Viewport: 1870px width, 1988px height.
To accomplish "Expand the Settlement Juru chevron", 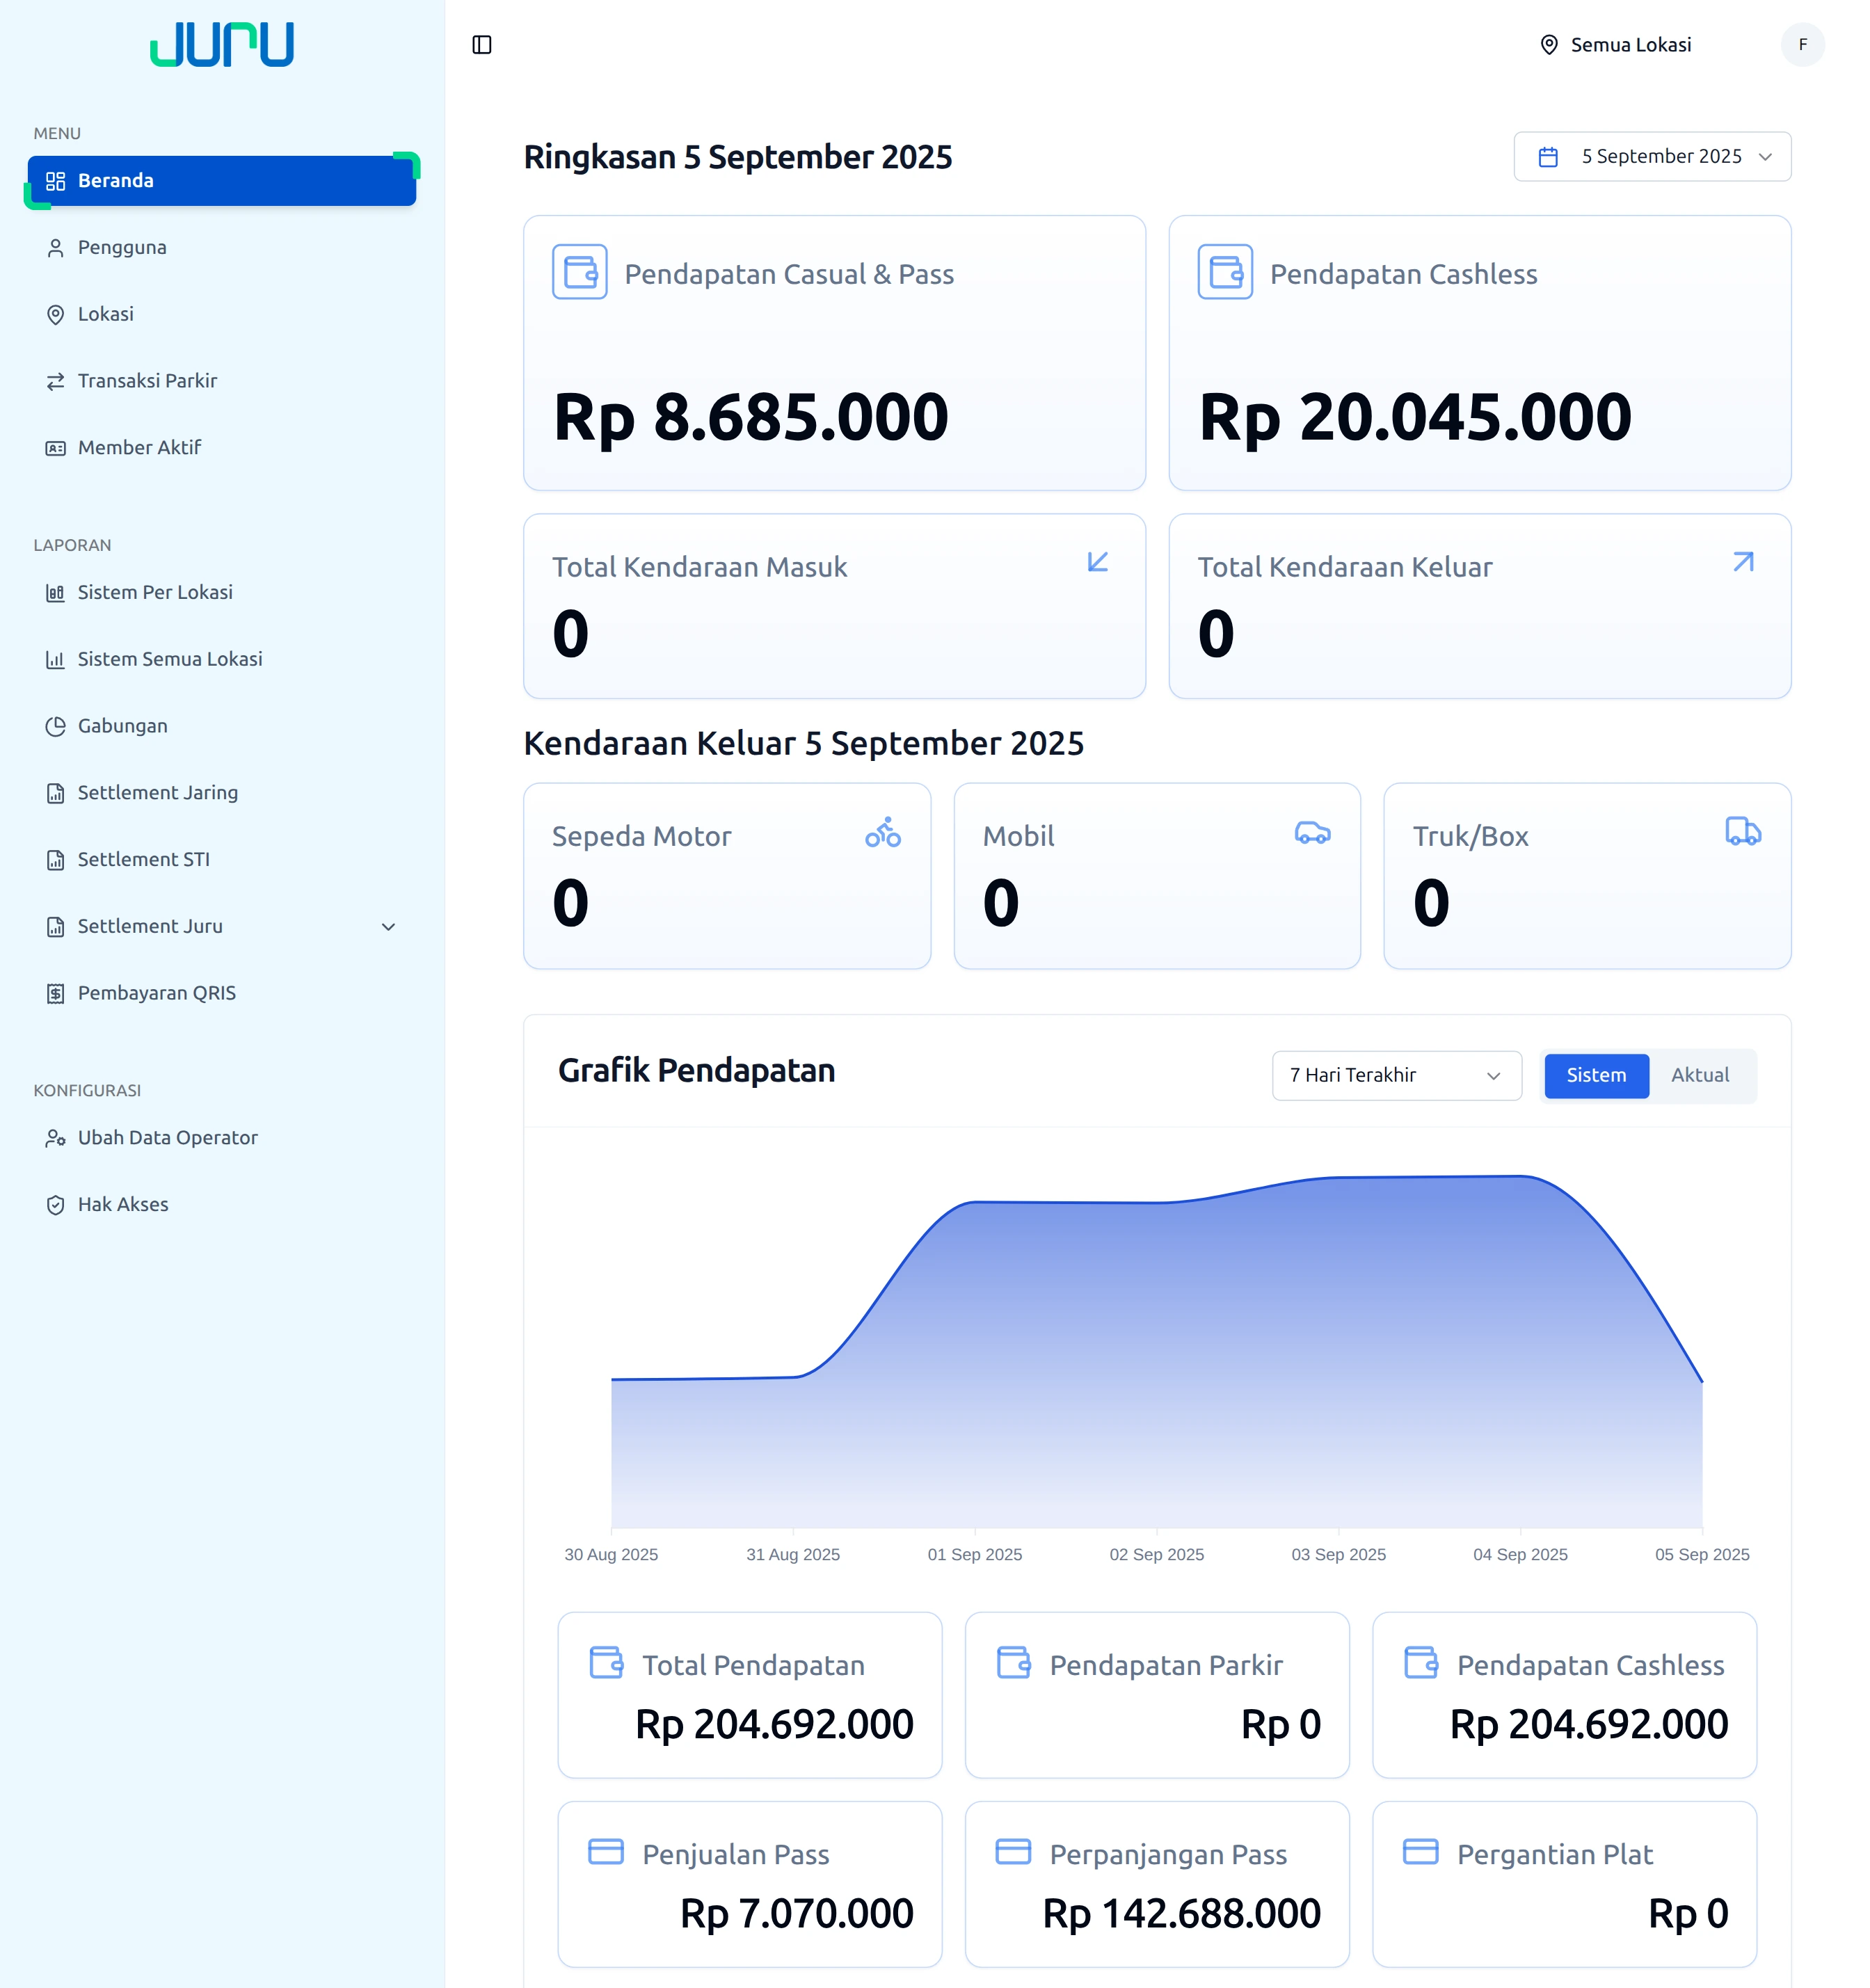I will 389,927.
